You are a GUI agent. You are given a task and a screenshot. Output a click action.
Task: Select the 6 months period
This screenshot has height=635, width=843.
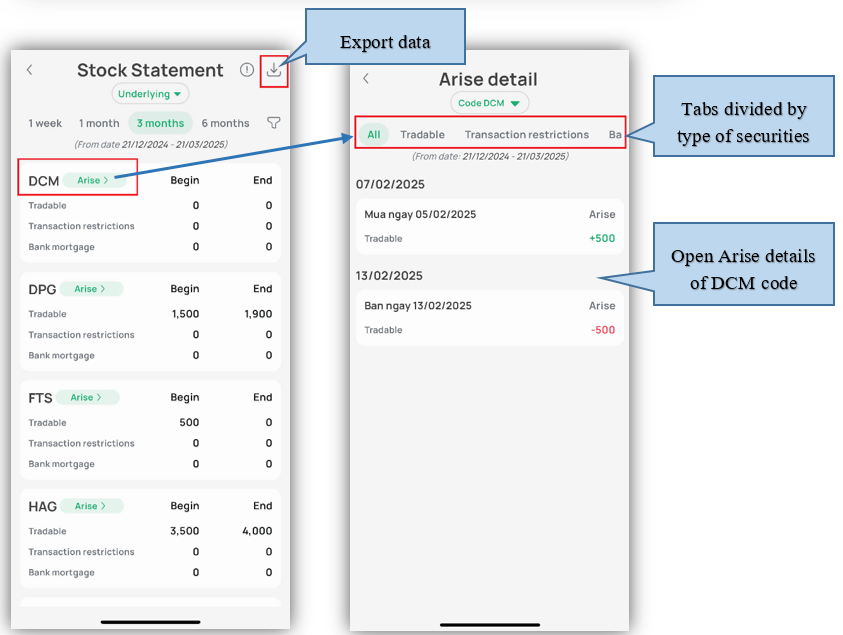click(225, 123)
